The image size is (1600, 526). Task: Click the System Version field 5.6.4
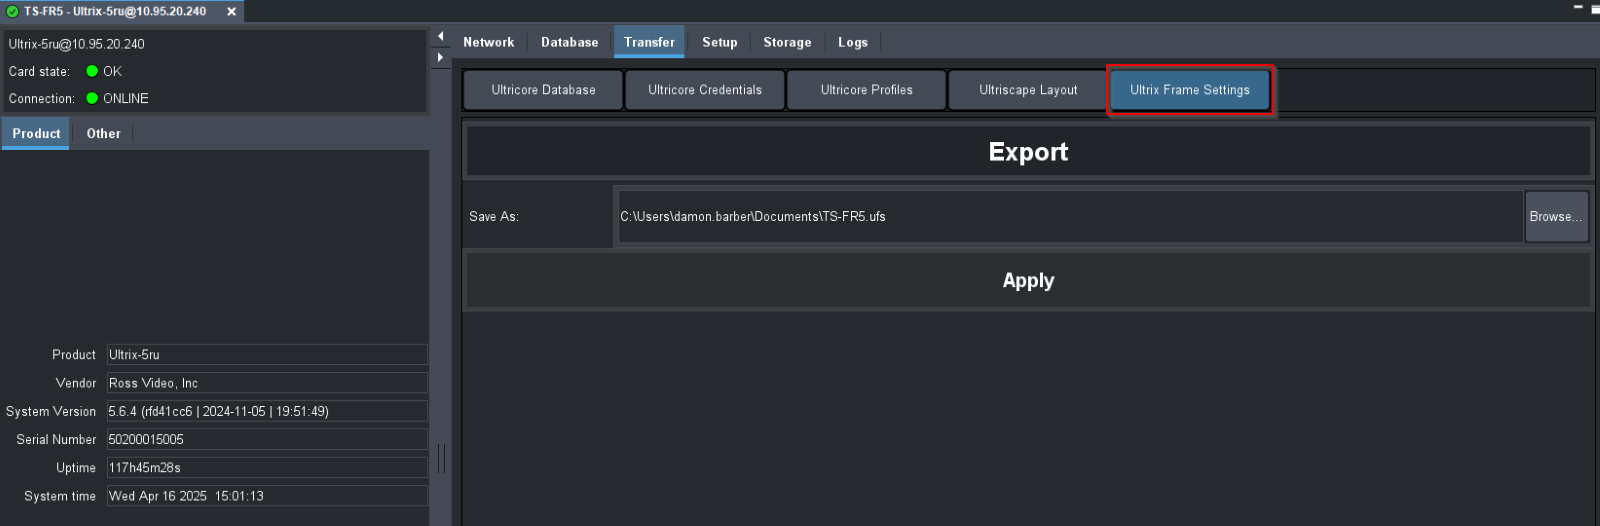[267, 411]
